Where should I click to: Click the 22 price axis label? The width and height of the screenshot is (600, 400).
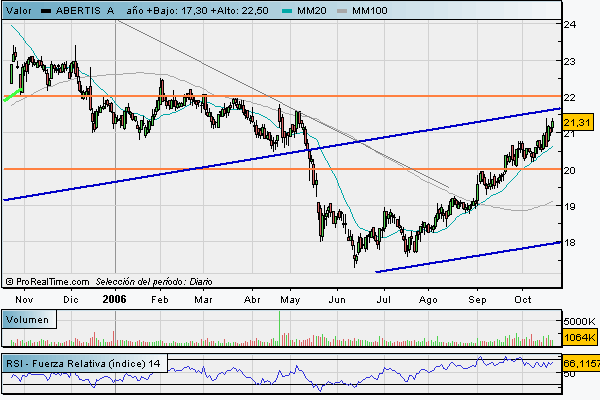click(569, 98)
